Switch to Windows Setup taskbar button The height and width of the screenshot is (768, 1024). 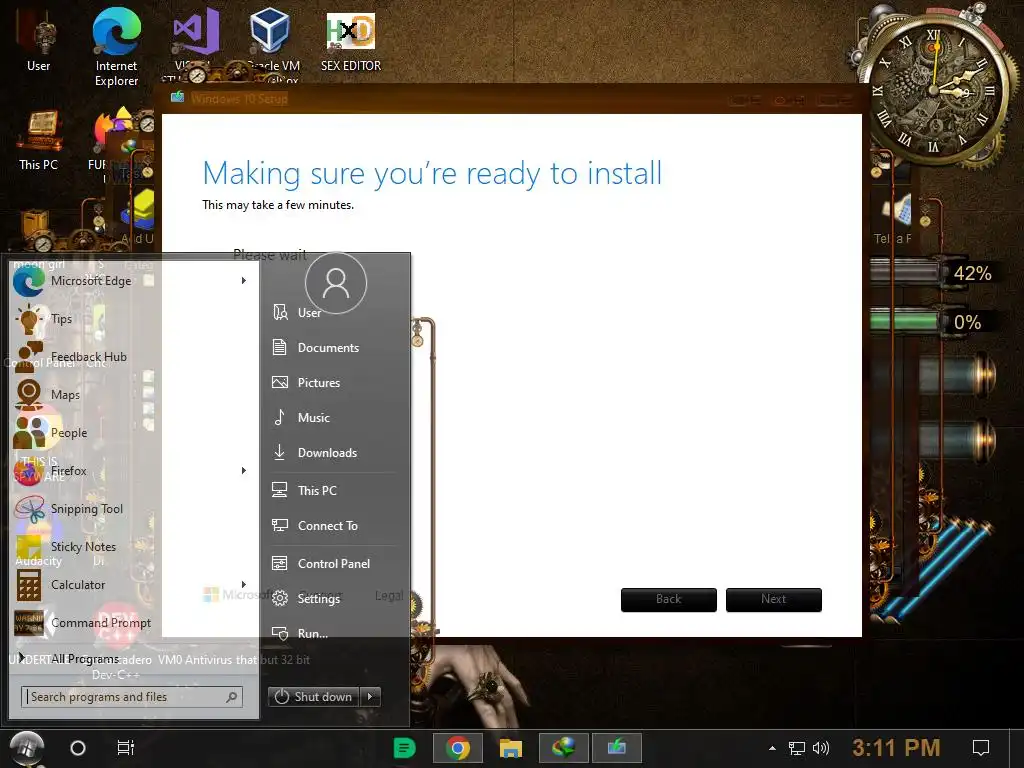(616, 748)
